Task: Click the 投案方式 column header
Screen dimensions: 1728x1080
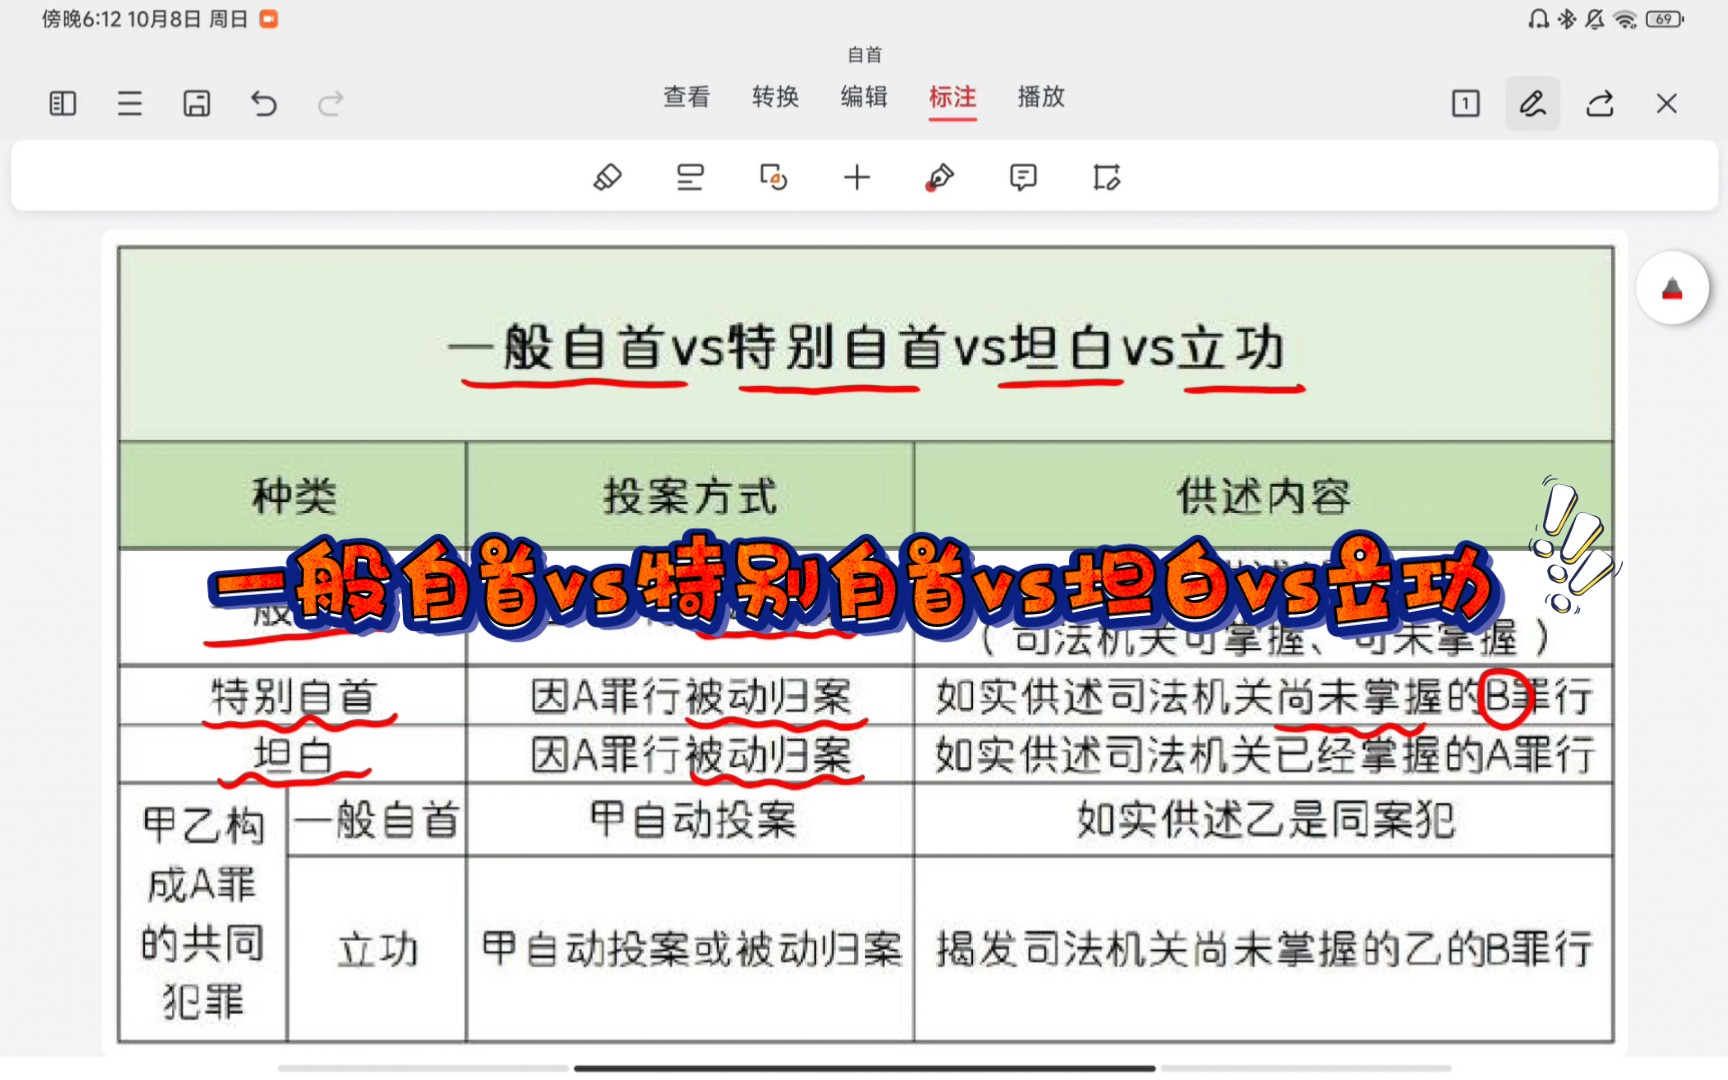Action: [x=690, y=496]
